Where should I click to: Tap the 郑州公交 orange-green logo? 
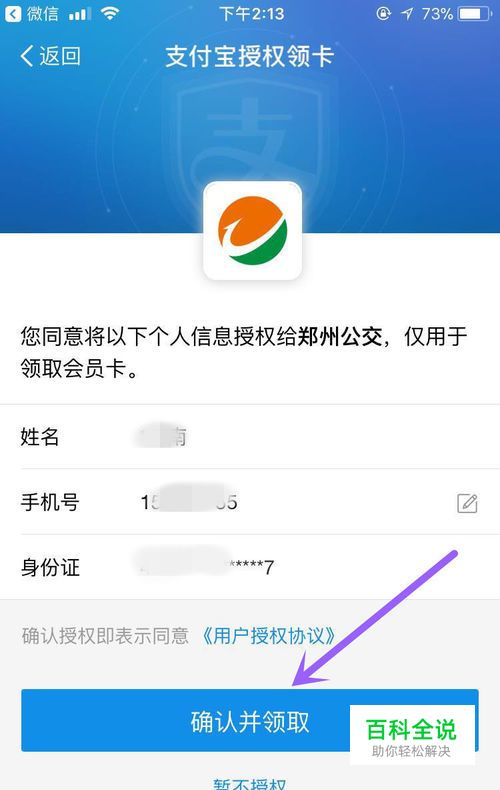pos(253,231)
